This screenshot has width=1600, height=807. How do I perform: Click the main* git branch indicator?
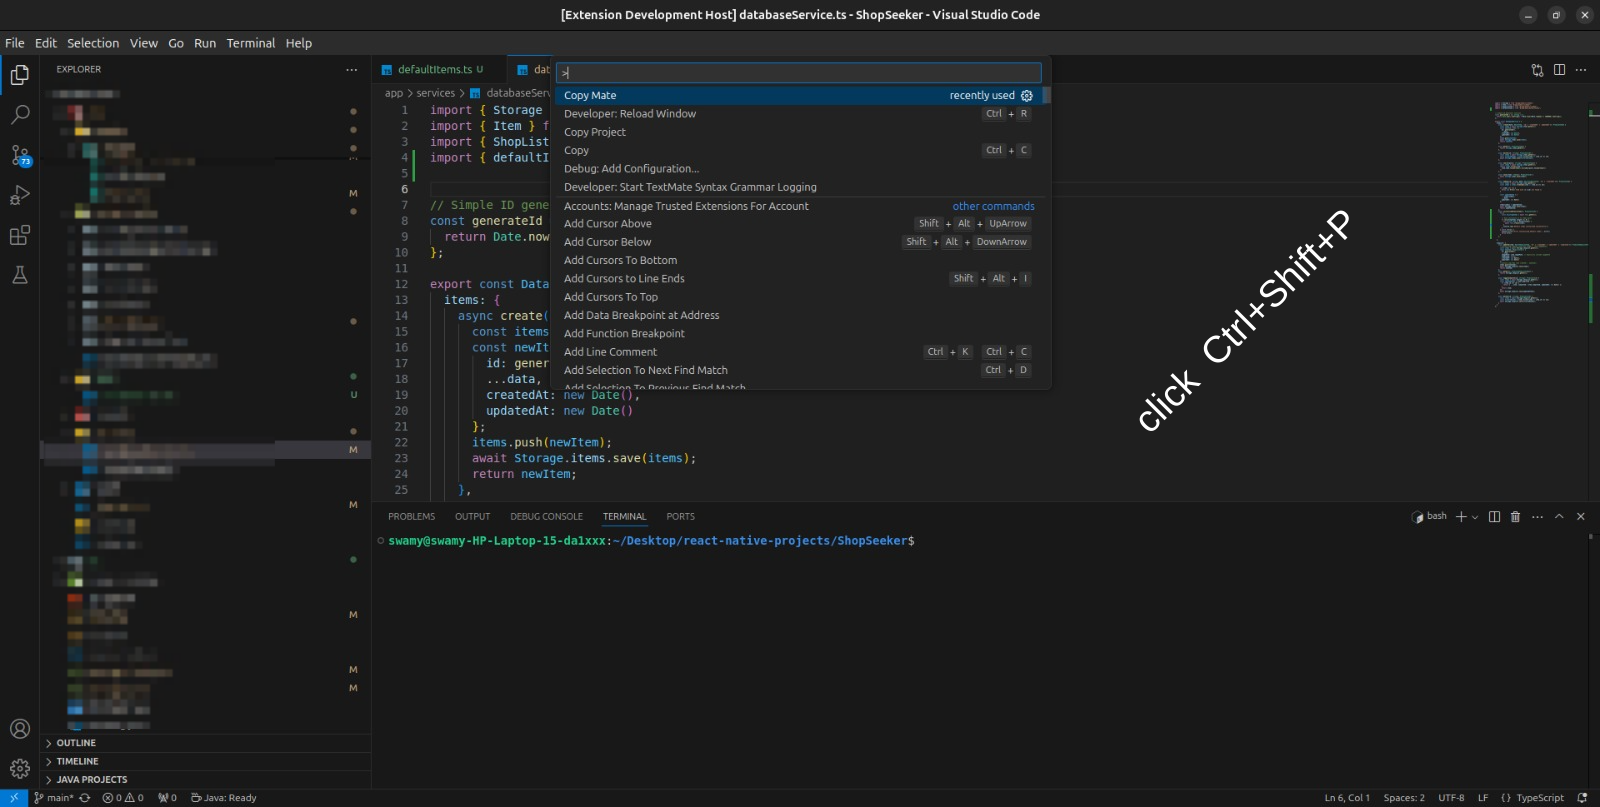pyautogui.click(x=53, y=798)
